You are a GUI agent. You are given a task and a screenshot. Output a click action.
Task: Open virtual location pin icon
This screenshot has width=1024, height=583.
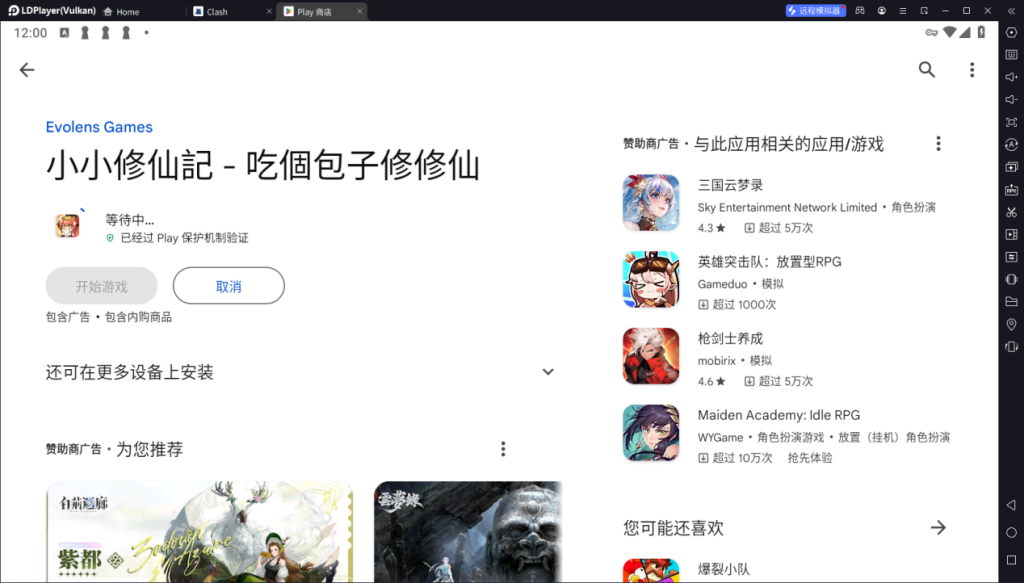click(1012, 324)
